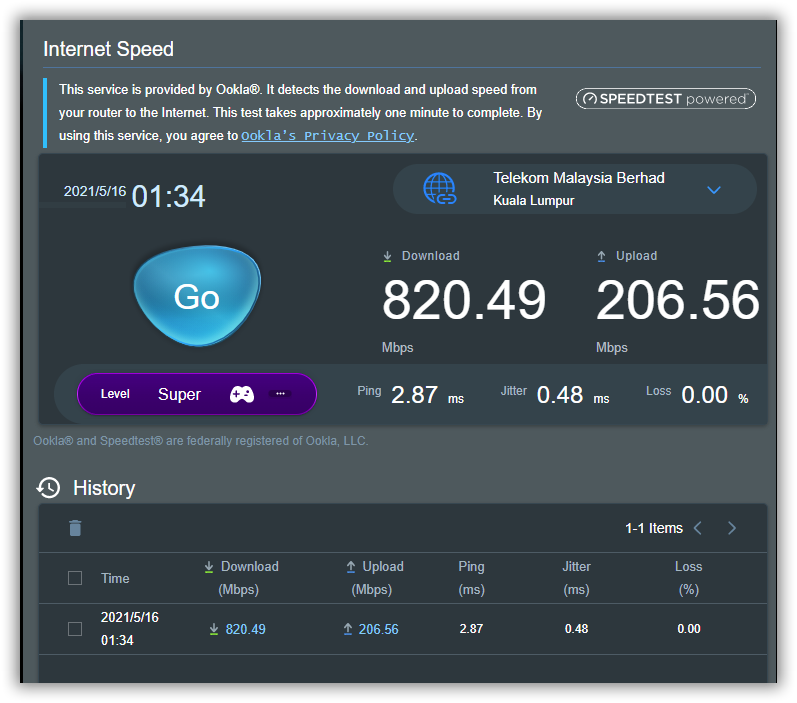The height and width of the screenshot is (703, 797).
Task: Click the 1-1 Items pagination text
Action: (654, 528)
